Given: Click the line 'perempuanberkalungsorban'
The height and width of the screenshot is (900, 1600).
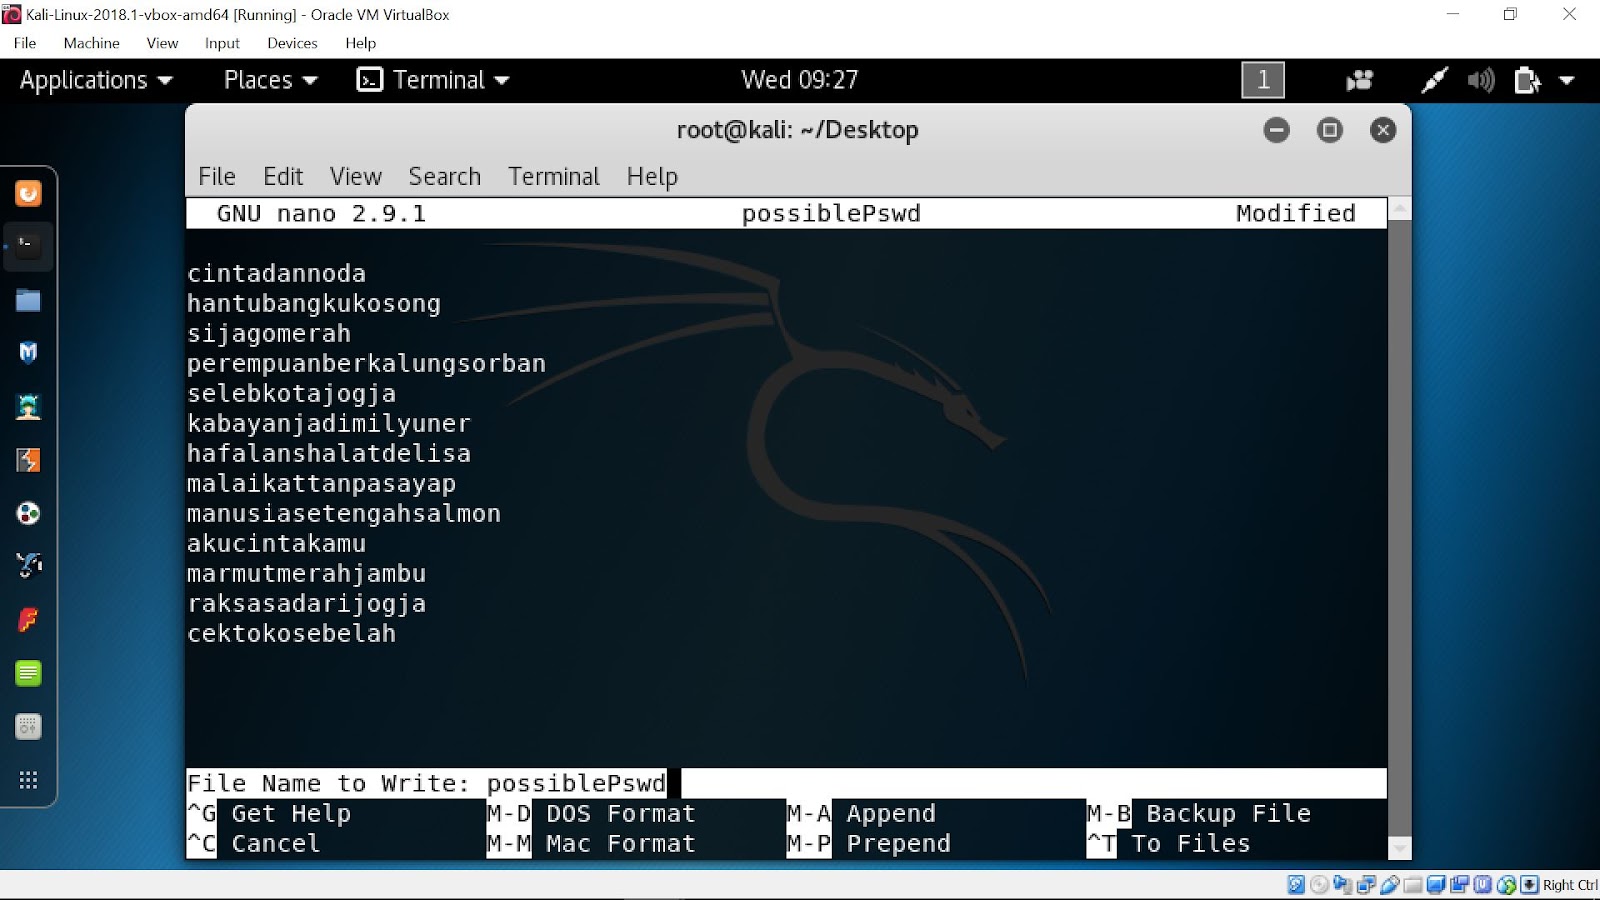Looking at the screenshot, I should 367,364.
